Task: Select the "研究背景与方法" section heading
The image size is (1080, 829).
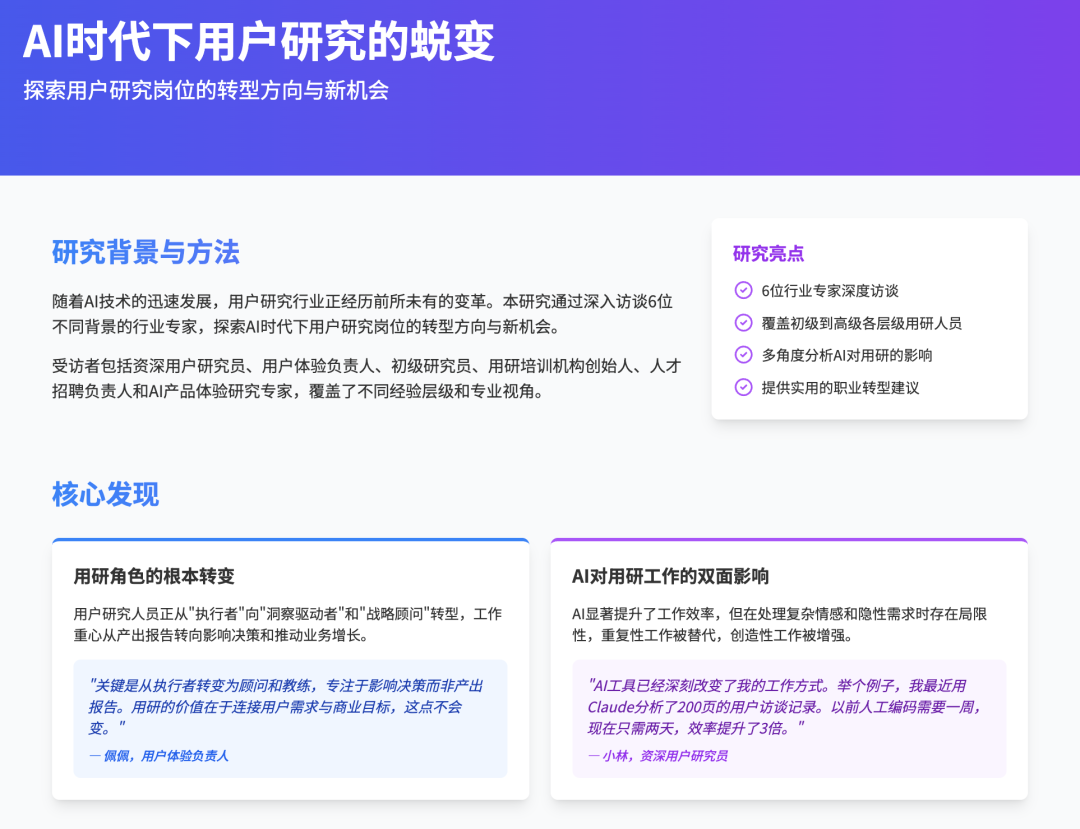Action: coord(145,253)
